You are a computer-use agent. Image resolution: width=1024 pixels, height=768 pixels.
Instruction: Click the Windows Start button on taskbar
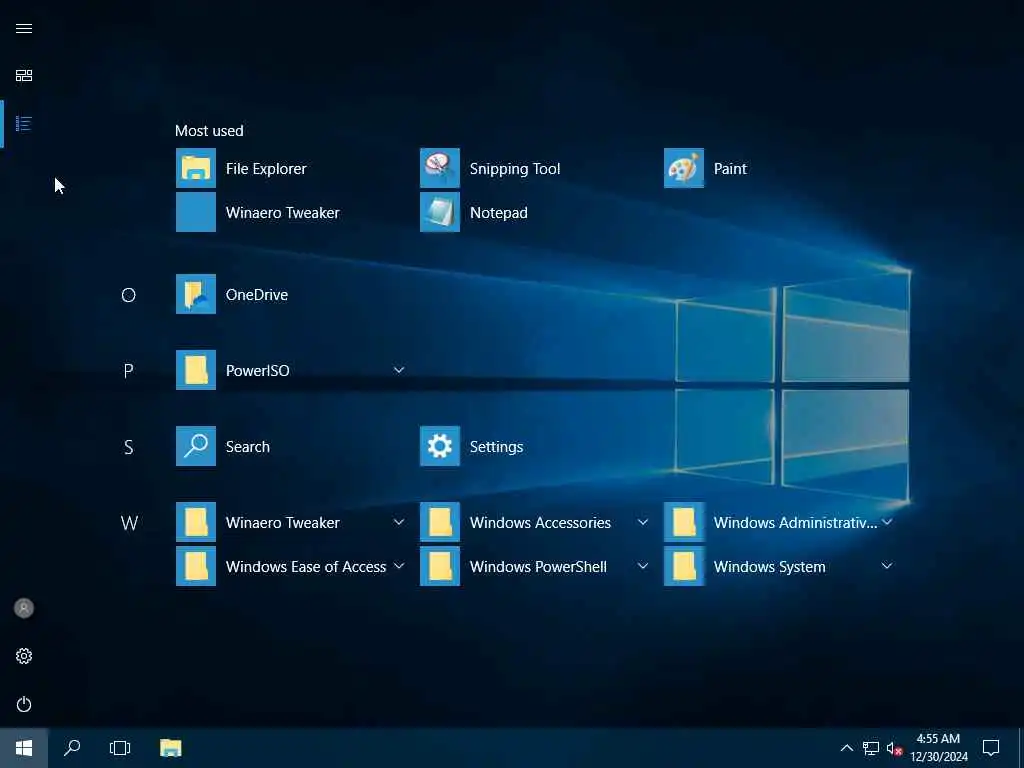point(24,748)
